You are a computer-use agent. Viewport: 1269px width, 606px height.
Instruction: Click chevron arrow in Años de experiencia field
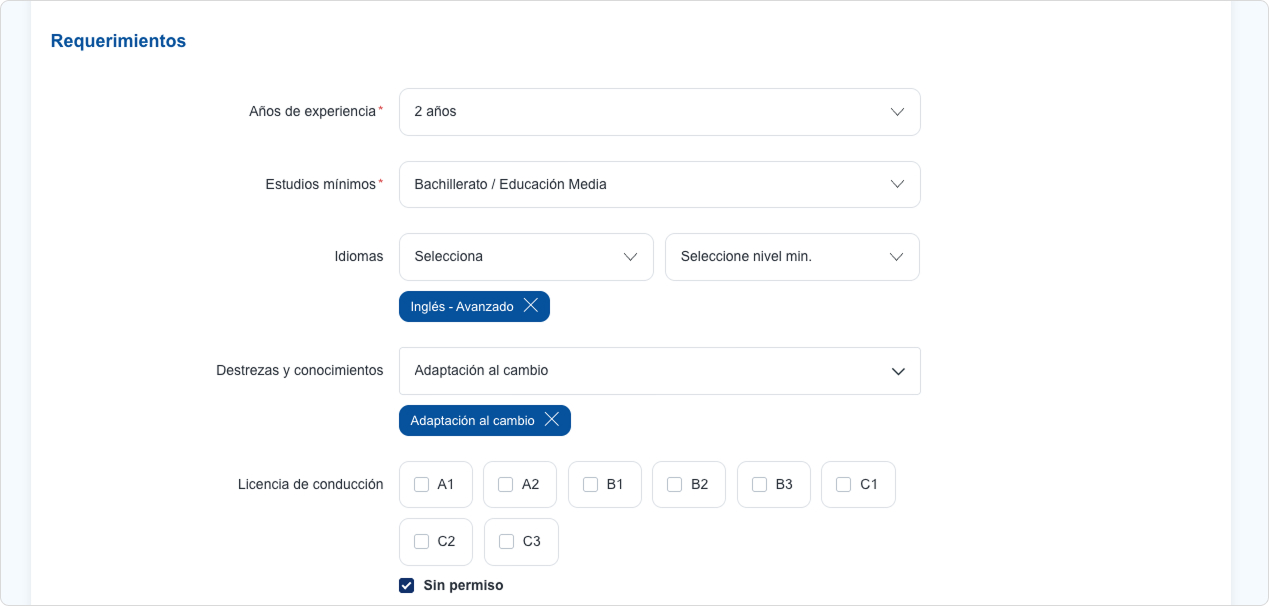point(897,112)
